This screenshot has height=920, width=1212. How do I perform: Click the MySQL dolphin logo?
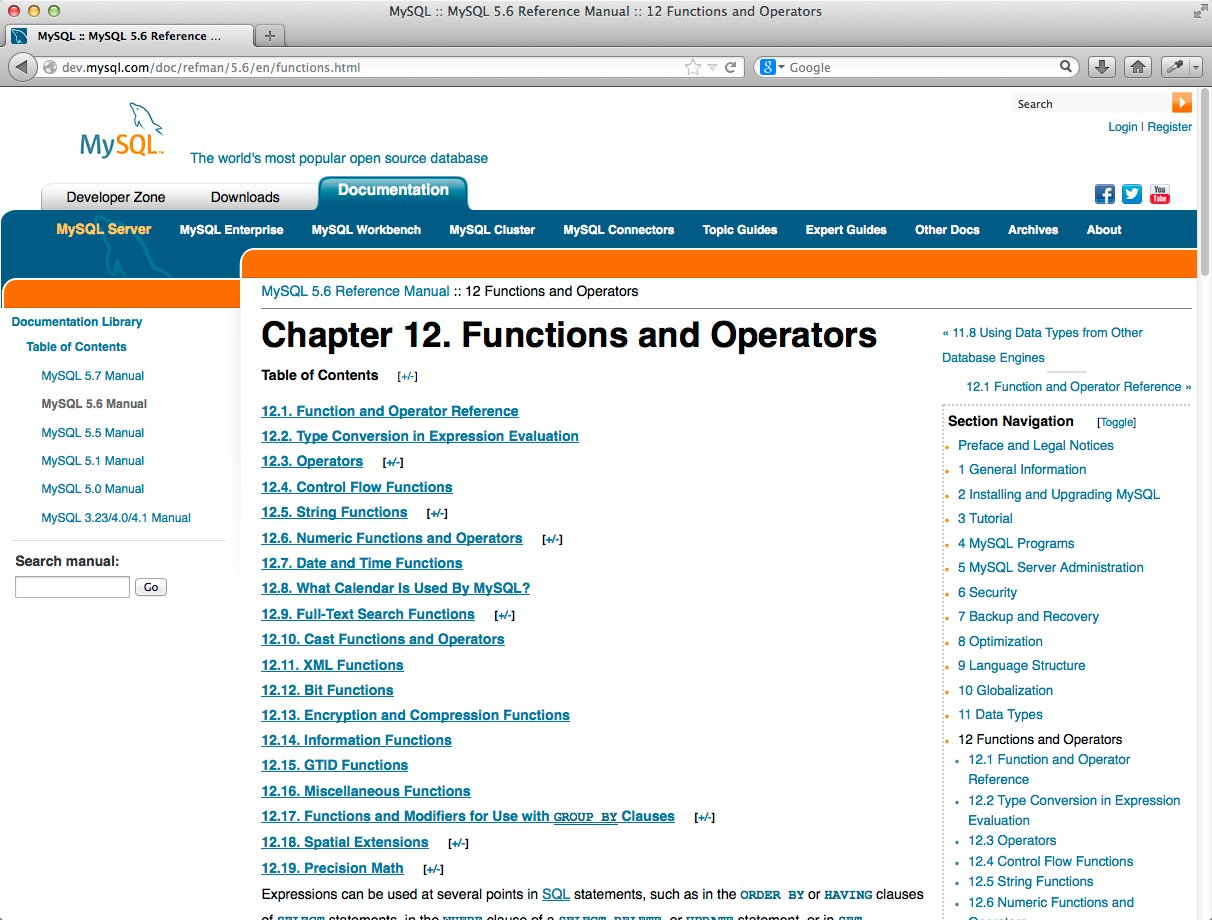[x=122, y=130]
